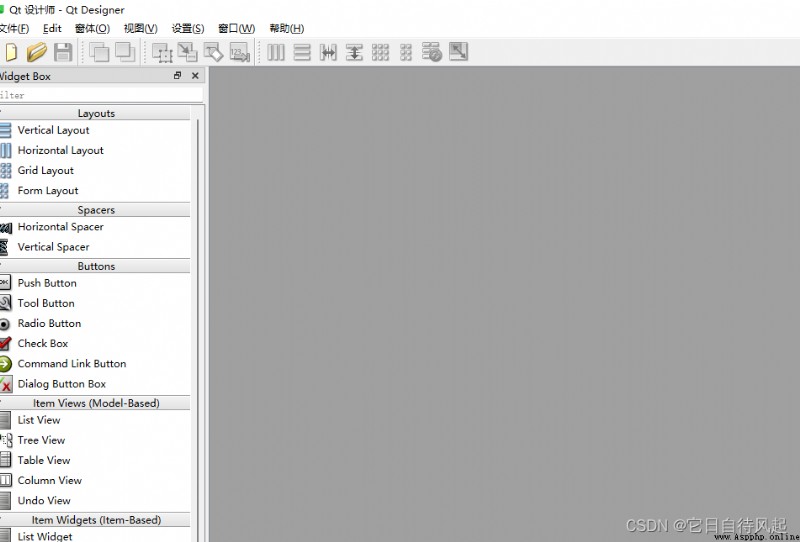
Task: Select the Command Link Button widget
Action: point(95,364)
